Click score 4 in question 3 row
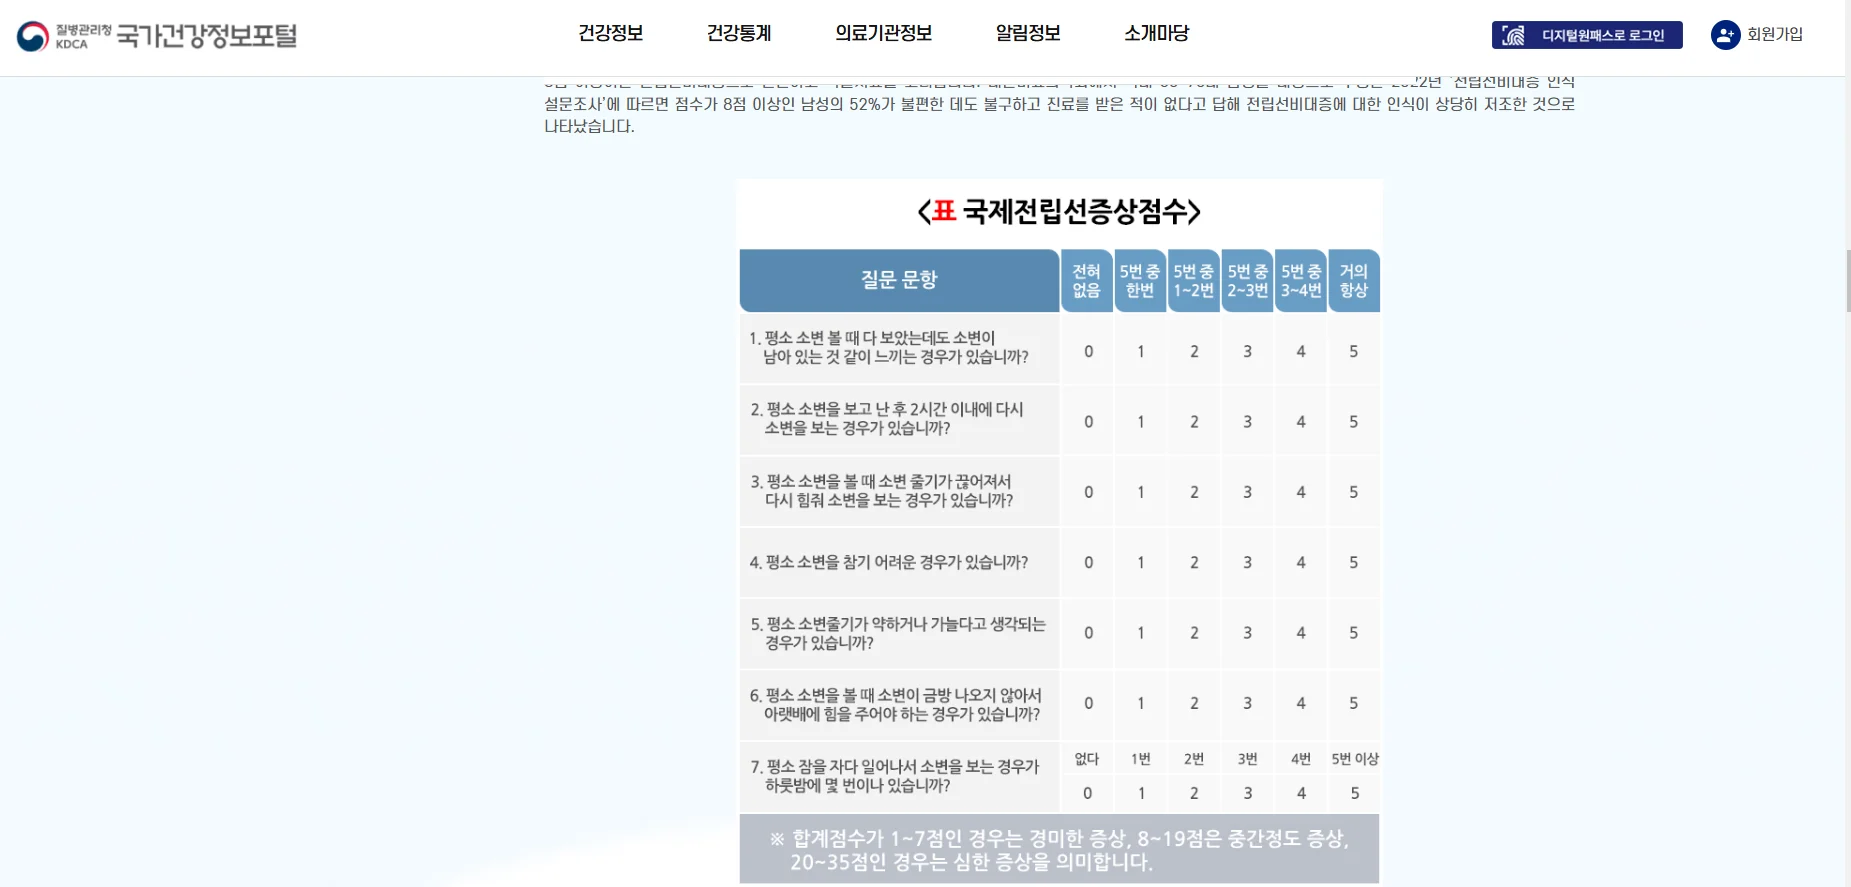 [x=1301, y=492]
